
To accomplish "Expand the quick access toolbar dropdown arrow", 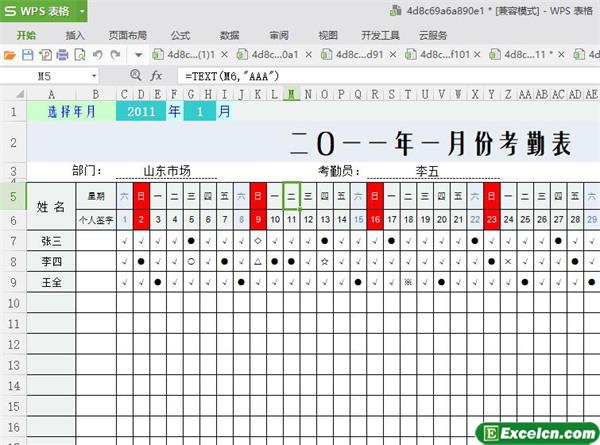I will pos(139,55).
